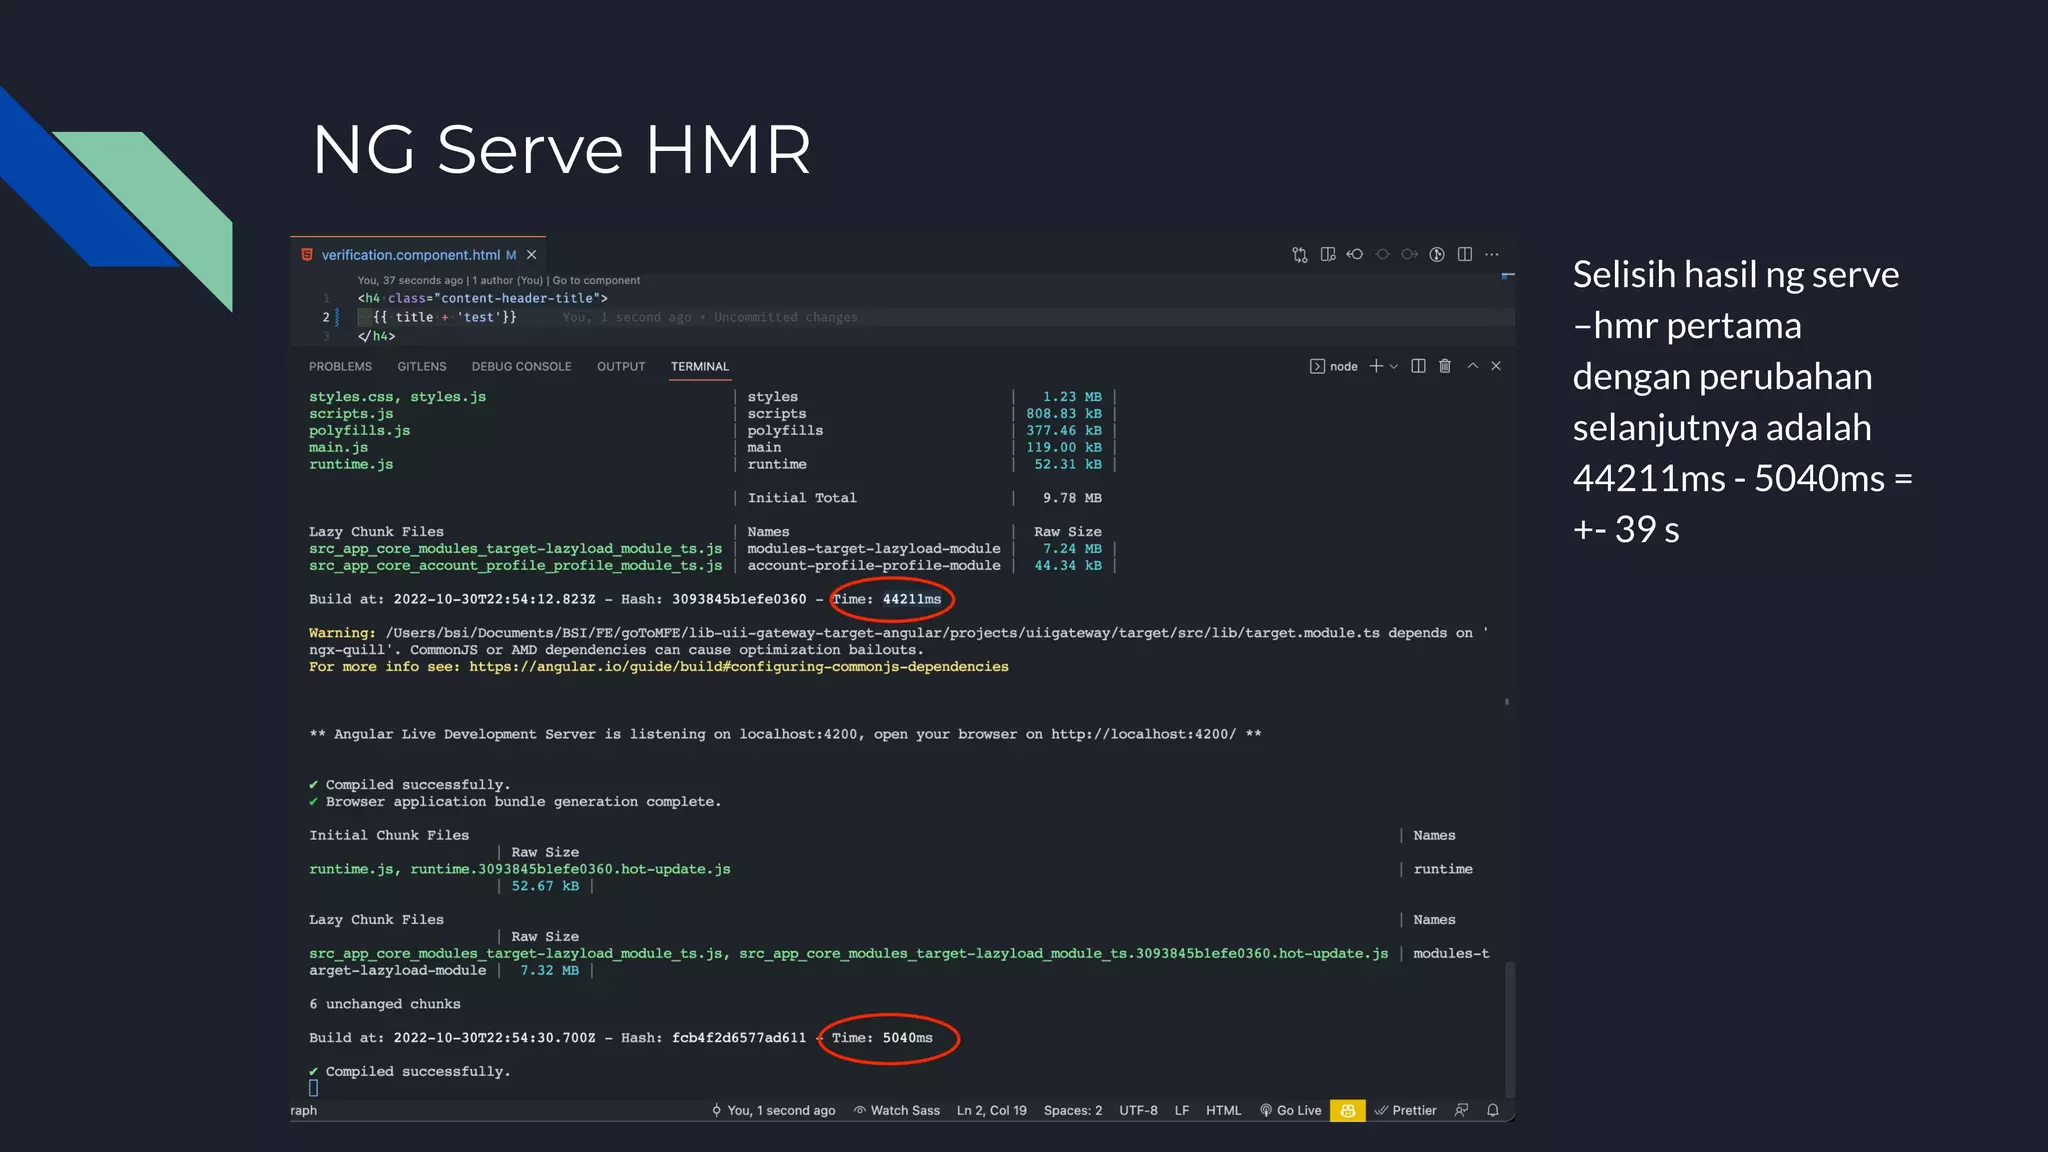The height and width of the screenshot is (1152, 2048).
Task: Click 'runtime.js' row under main.js
Action: point(351,465)
